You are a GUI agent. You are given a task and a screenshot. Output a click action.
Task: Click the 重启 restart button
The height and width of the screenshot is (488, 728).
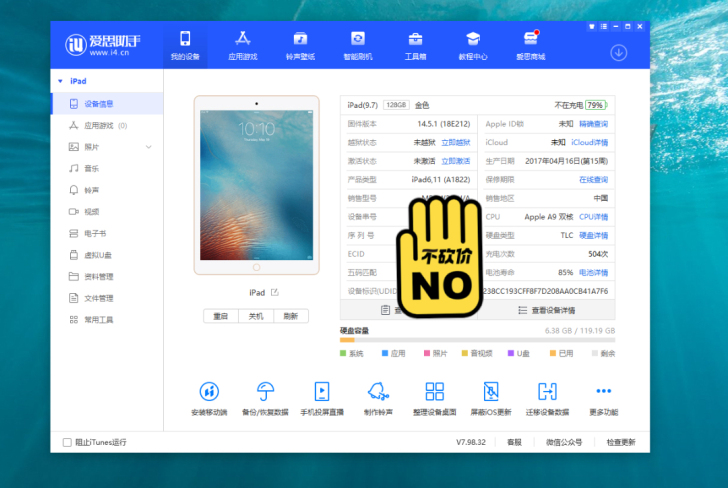click(221, 316)
